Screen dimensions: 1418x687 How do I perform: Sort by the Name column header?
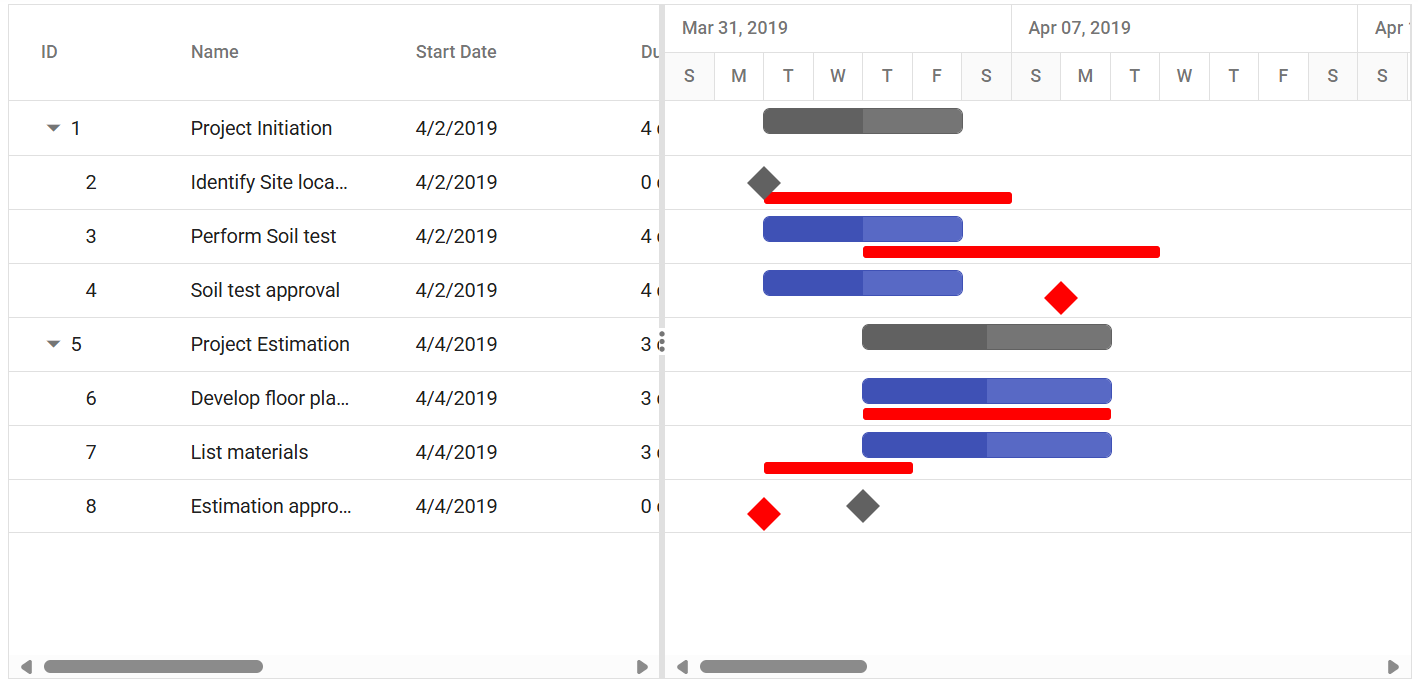coord(215,52)
